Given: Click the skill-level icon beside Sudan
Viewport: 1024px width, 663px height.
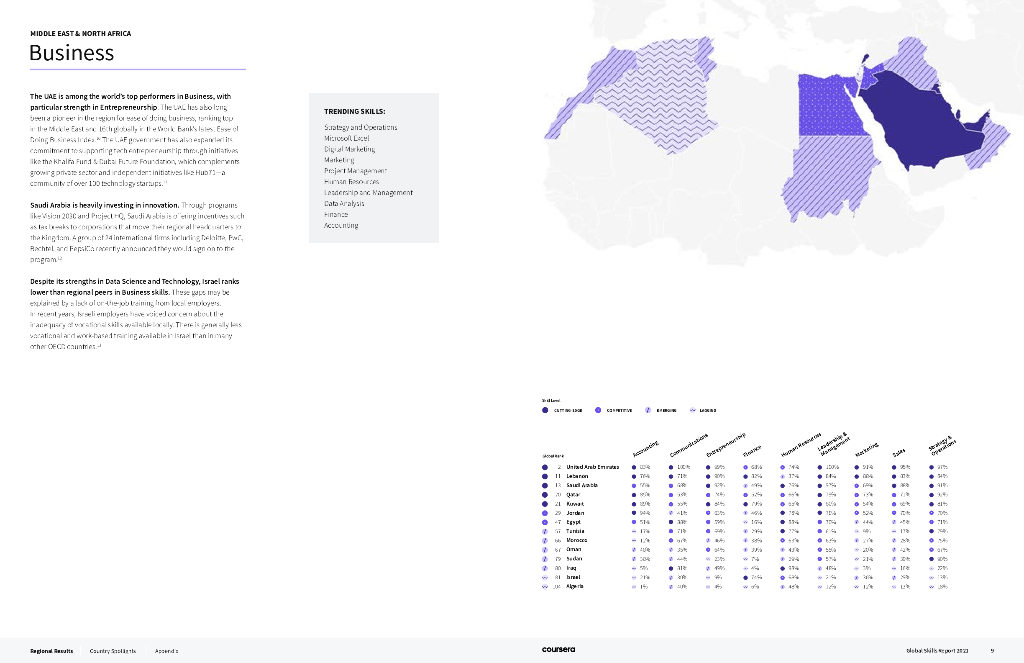Looking at the screenshot, I should coord(545,558).
